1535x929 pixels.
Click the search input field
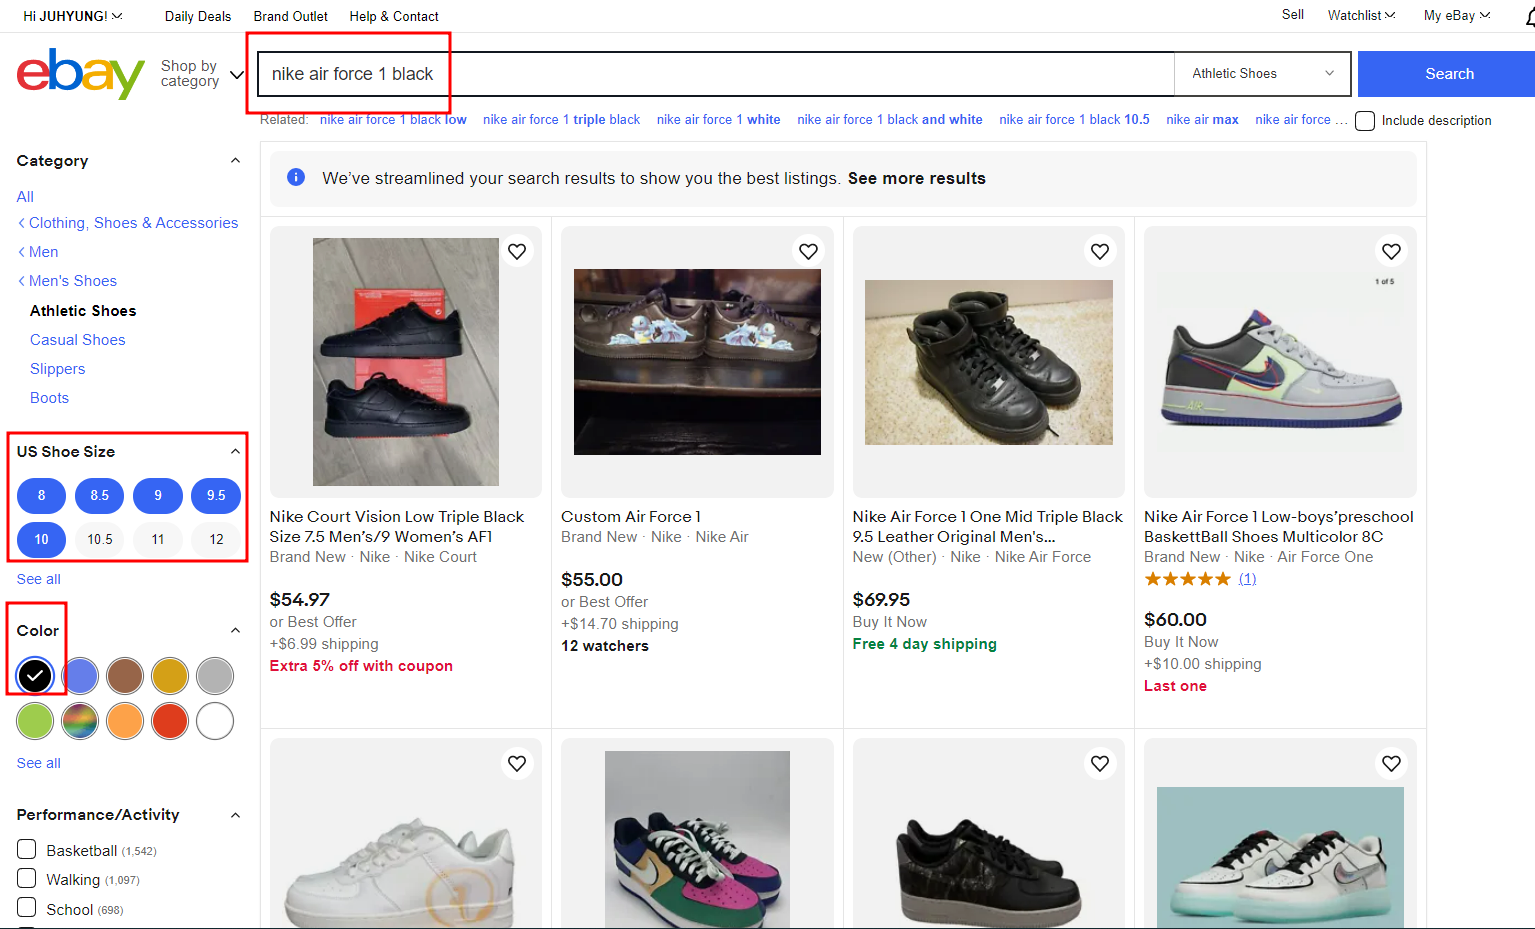716,74
